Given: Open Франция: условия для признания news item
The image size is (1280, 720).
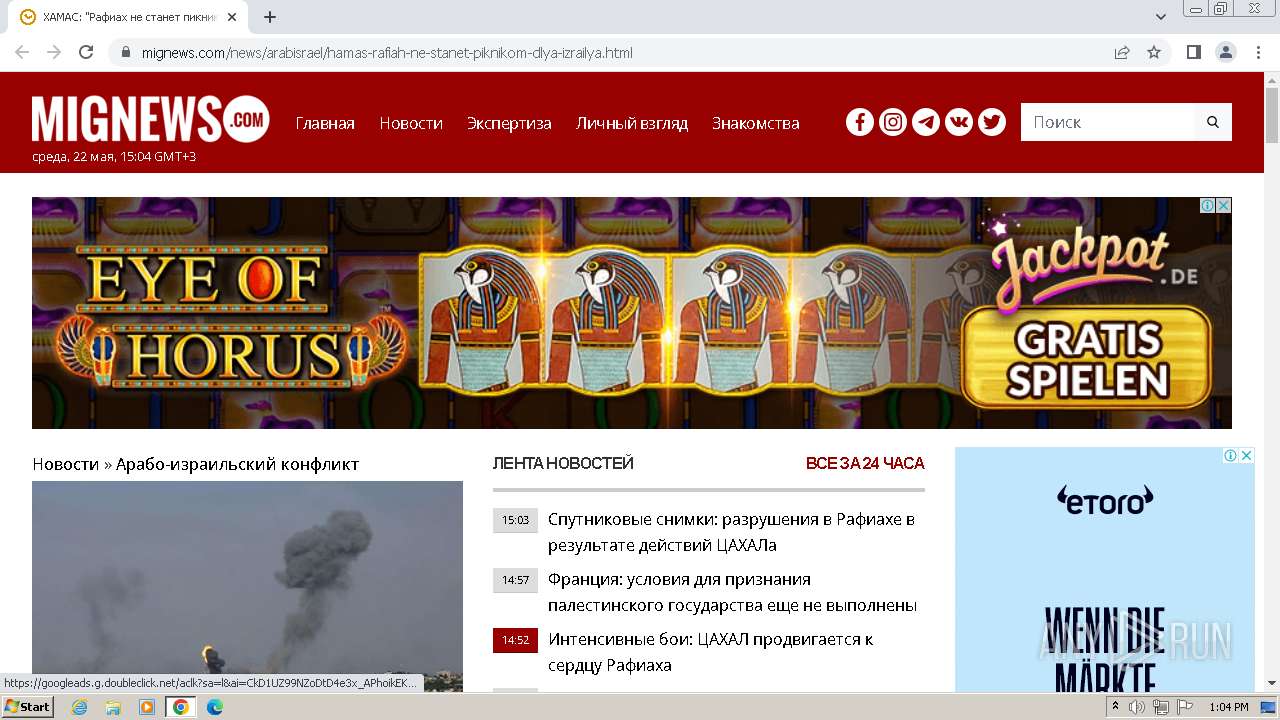Looking at the screenshot, I should [x=732, y=592].
